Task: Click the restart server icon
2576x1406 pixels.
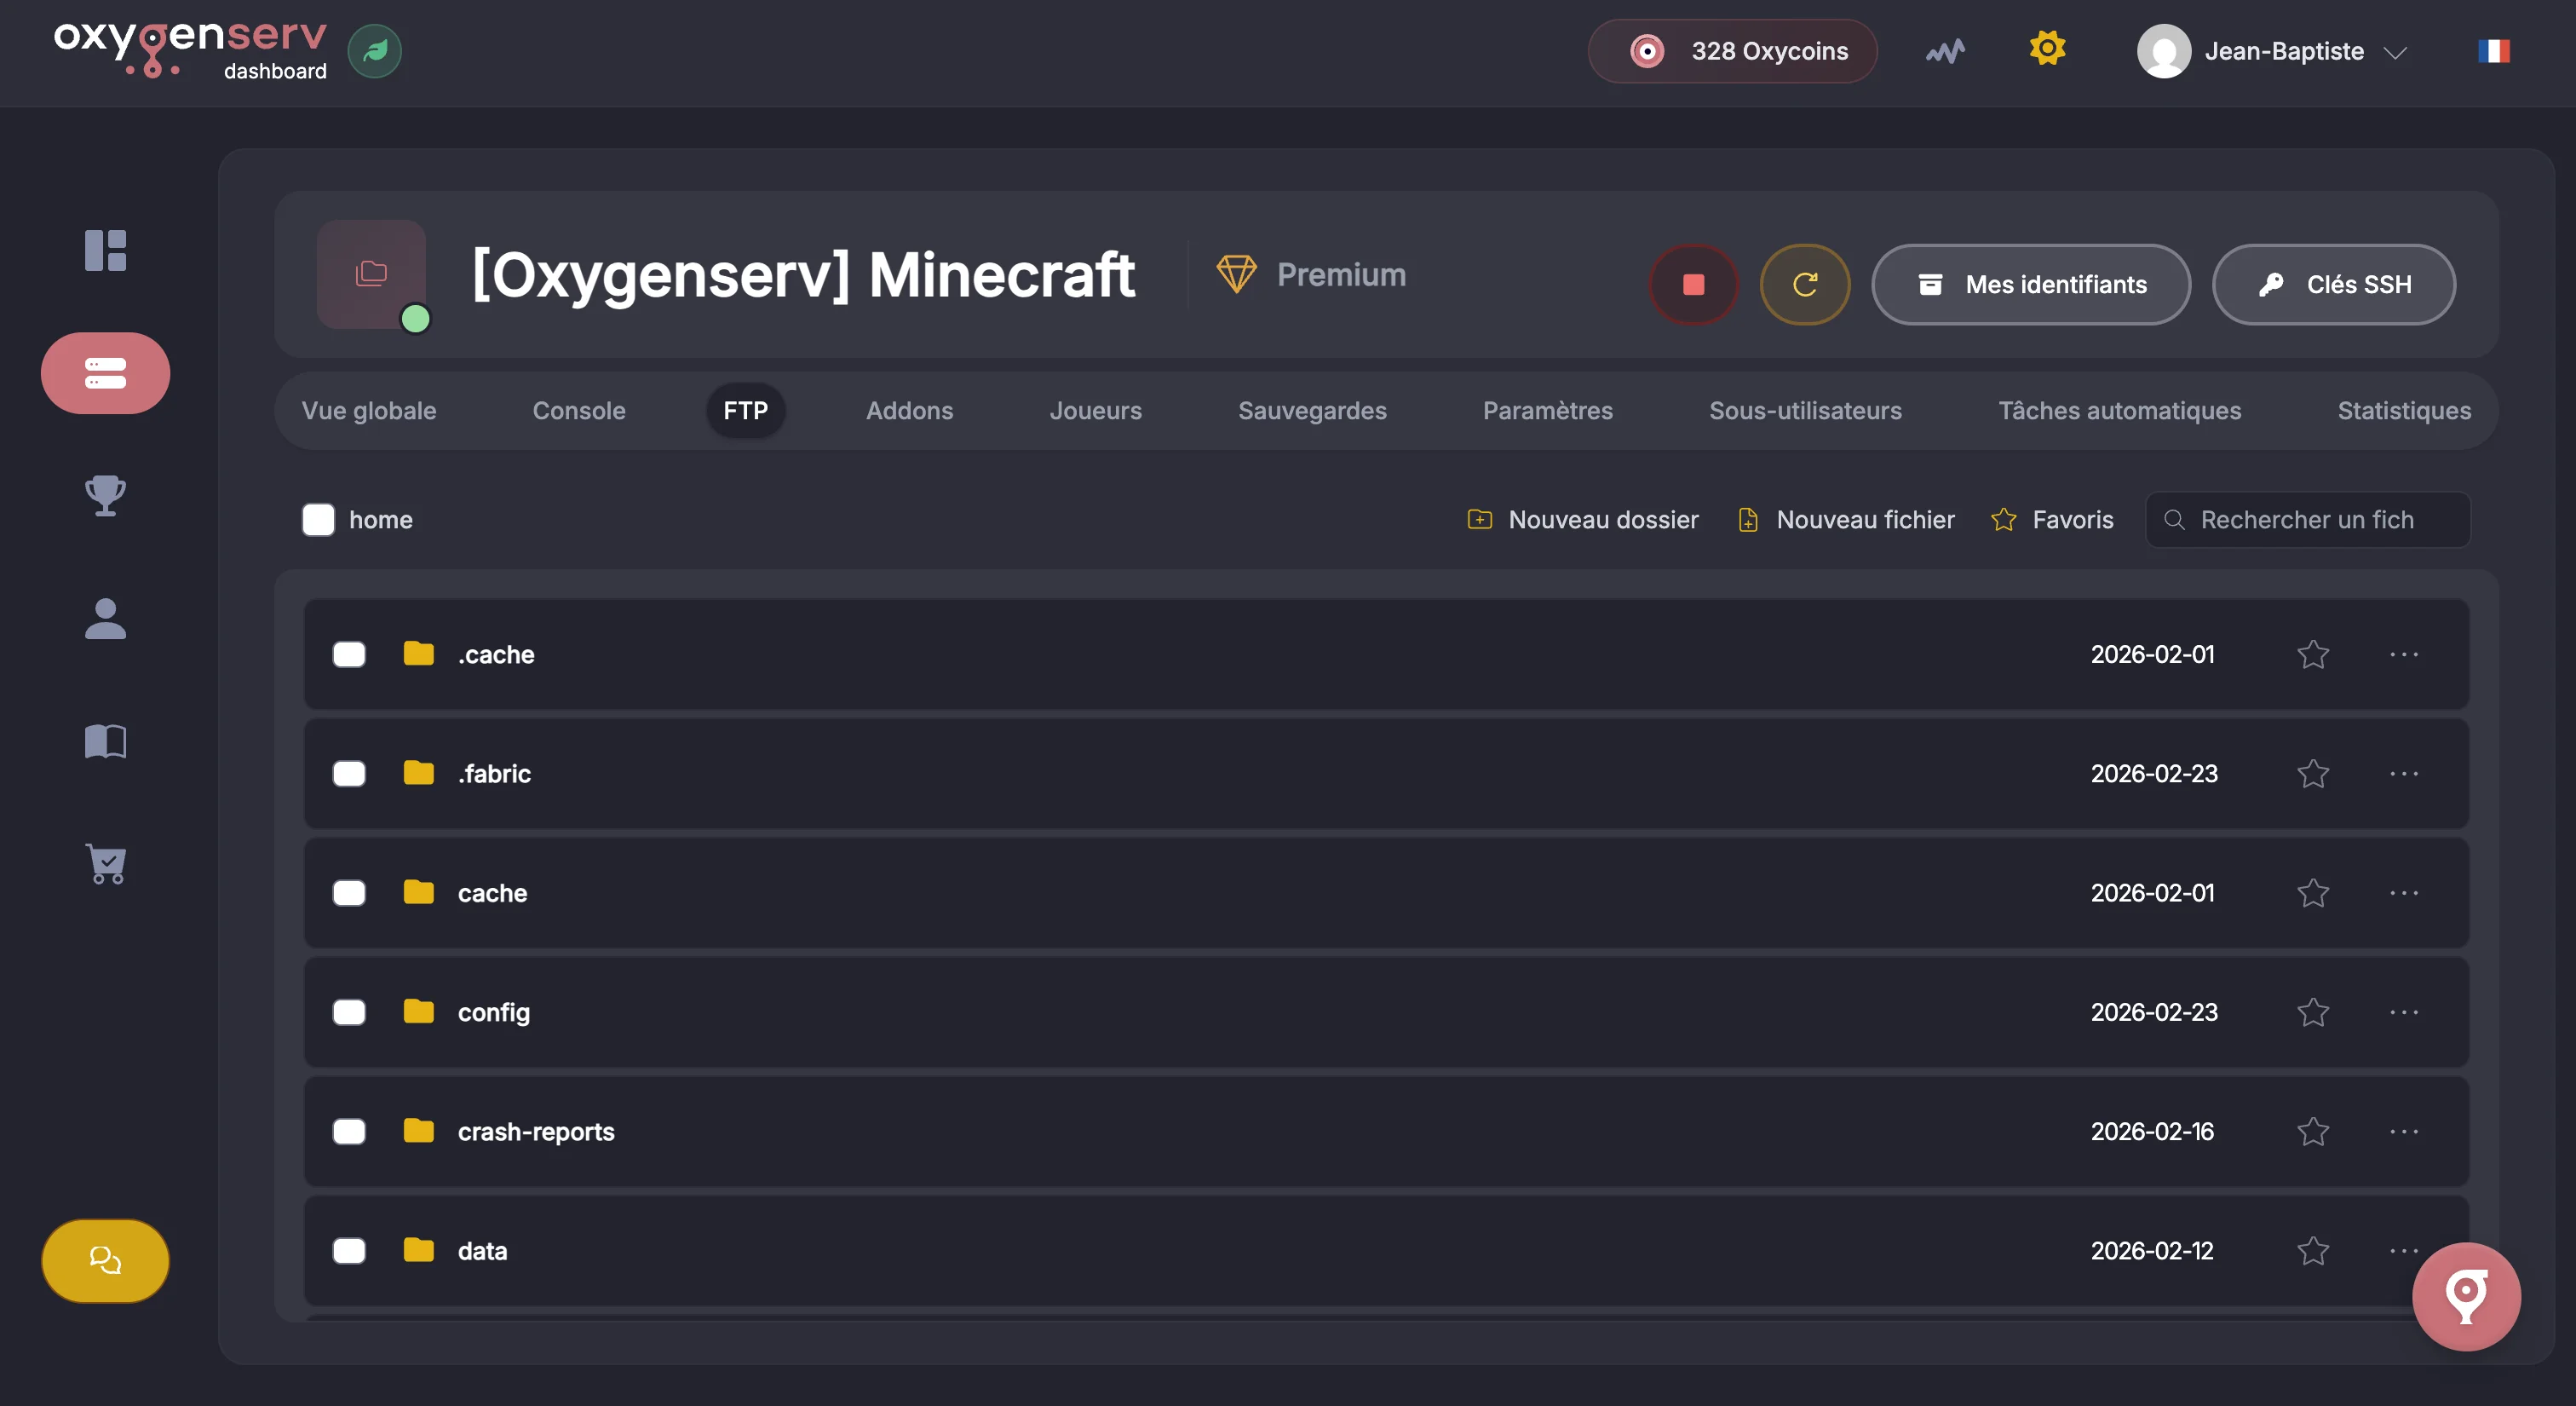Action: [1804, 285]
